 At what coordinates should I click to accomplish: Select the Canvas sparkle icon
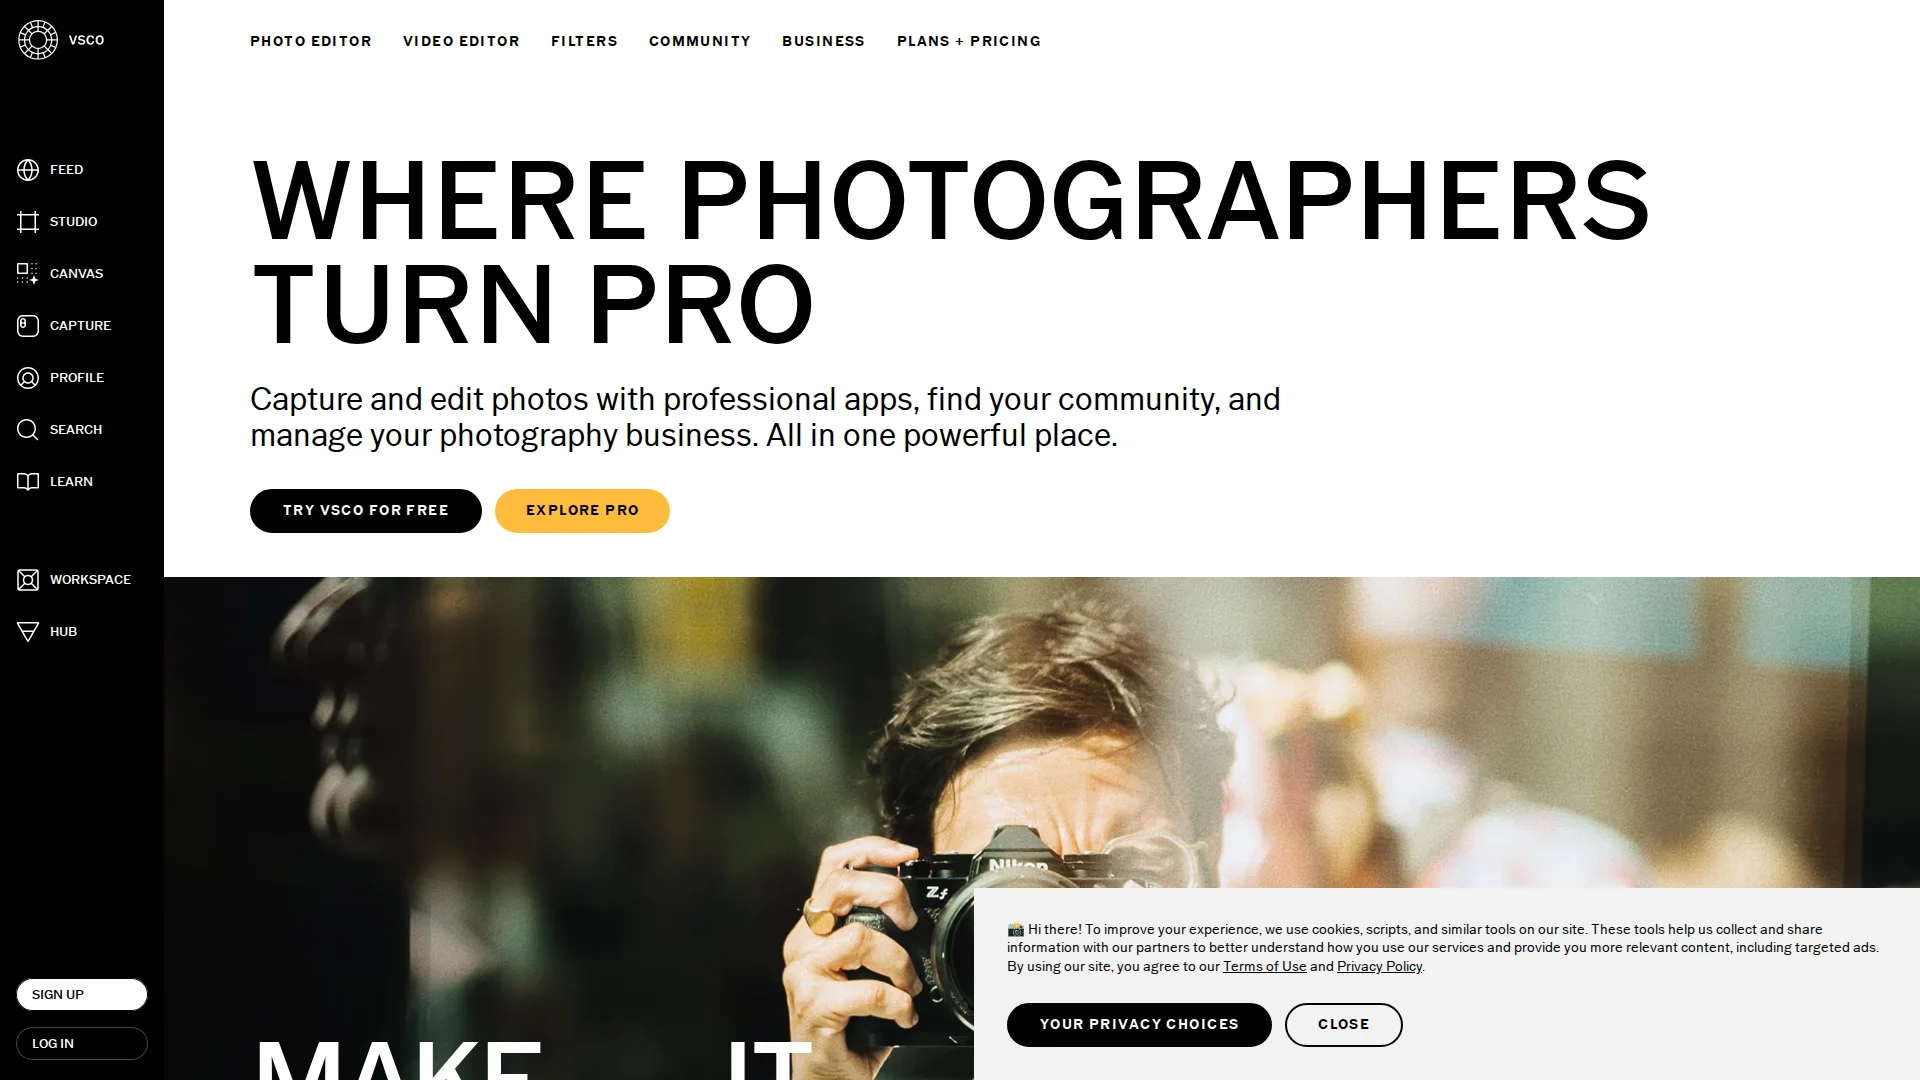[x=28, y=274]
